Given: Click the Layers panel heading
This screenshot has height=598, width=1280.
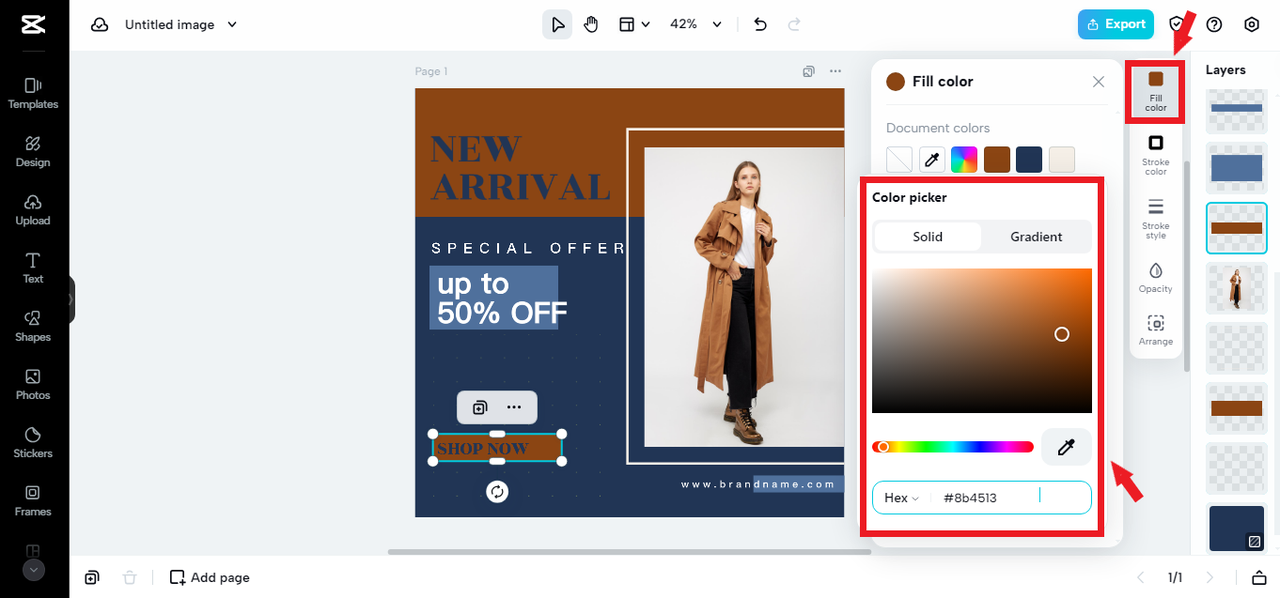Looking at the screenshot, I should point(1225,70).
